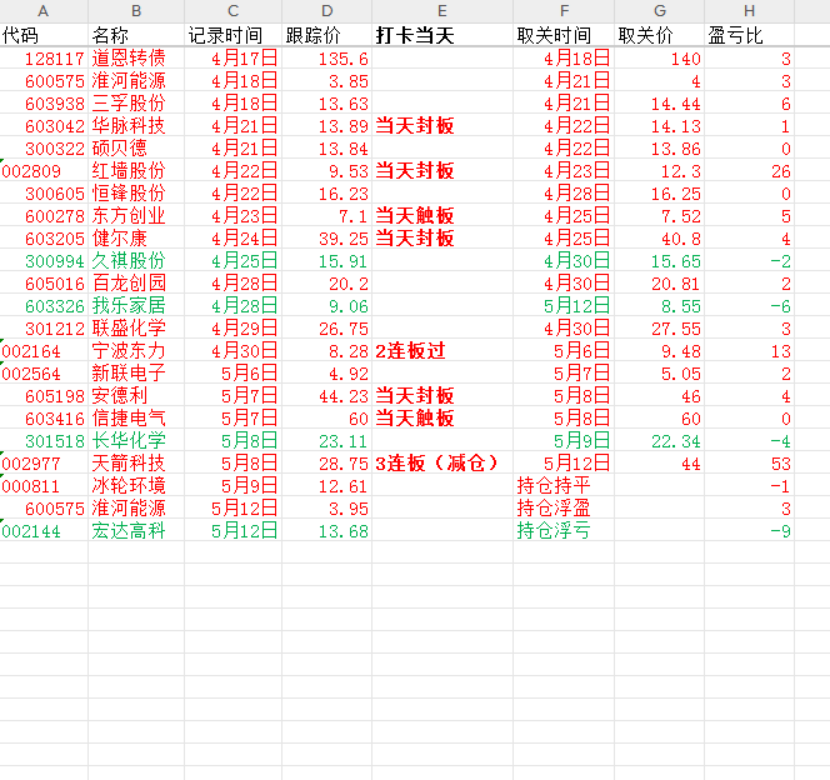
Task: Select the 华脉科技 name cell
Action: pyautogui.click(x=136, y=126)
